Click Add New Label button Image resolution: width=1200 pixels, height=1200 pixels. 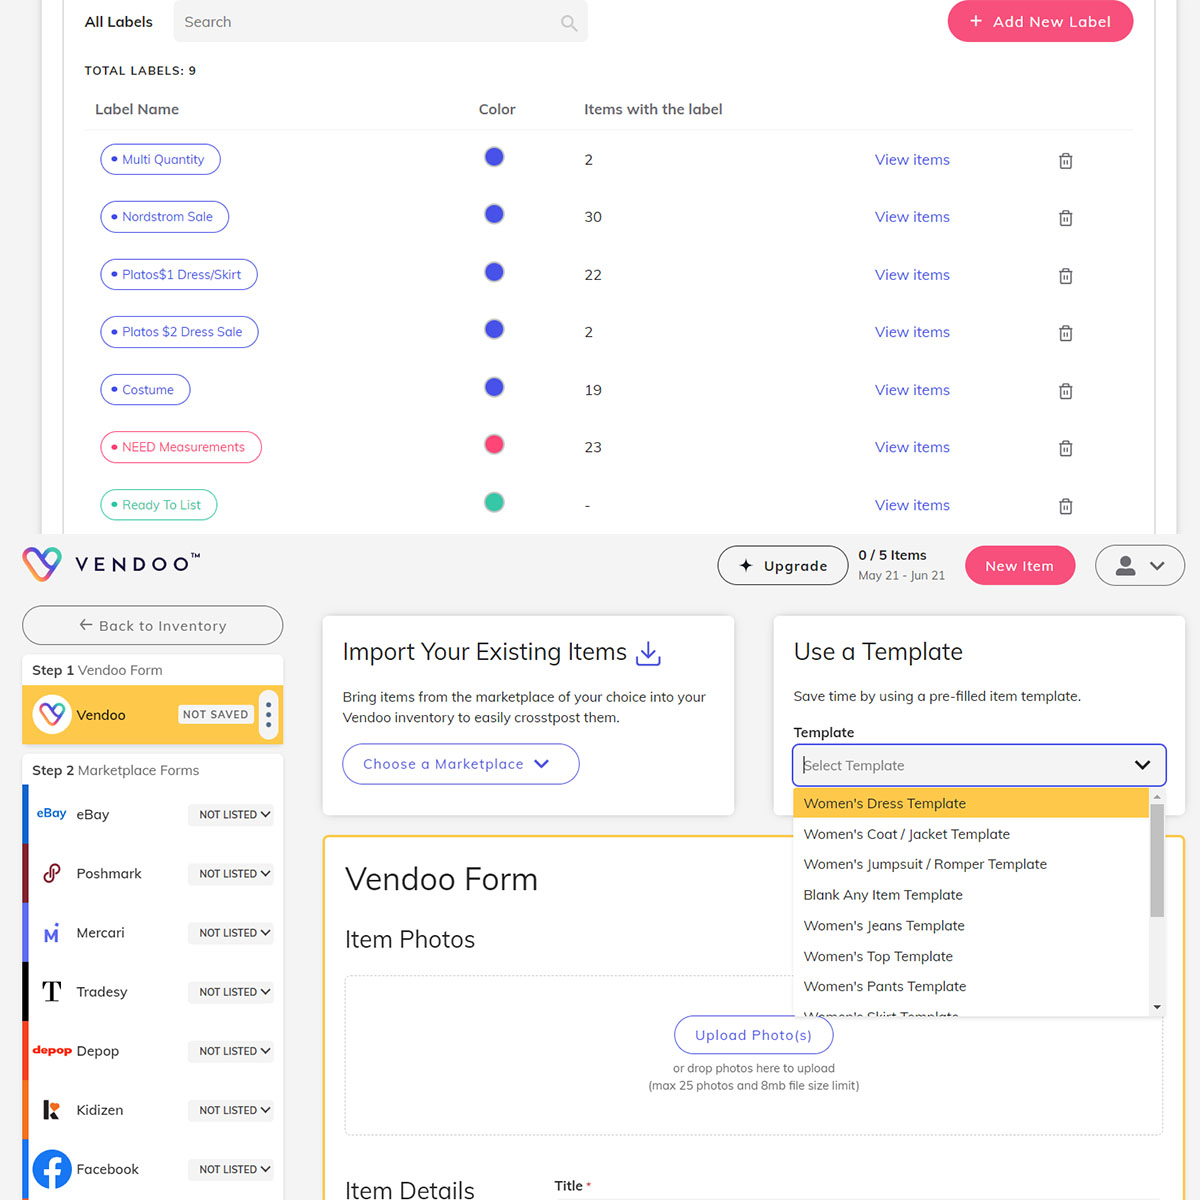(1040, 21)
